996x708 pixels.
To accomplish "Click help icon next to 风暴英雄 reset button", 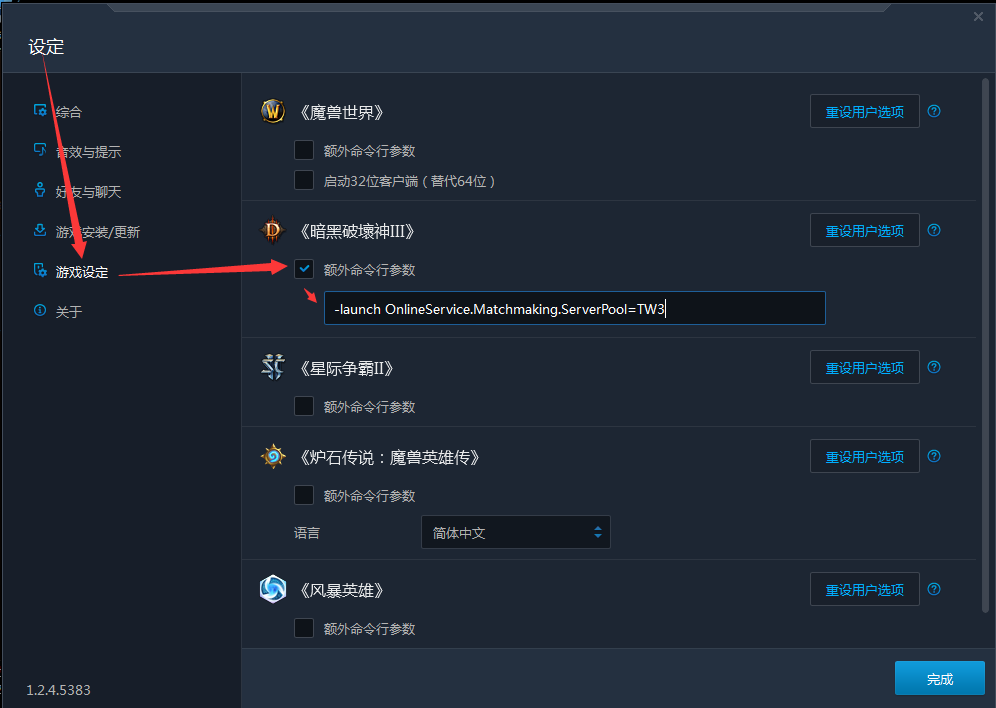I will 934,589.
